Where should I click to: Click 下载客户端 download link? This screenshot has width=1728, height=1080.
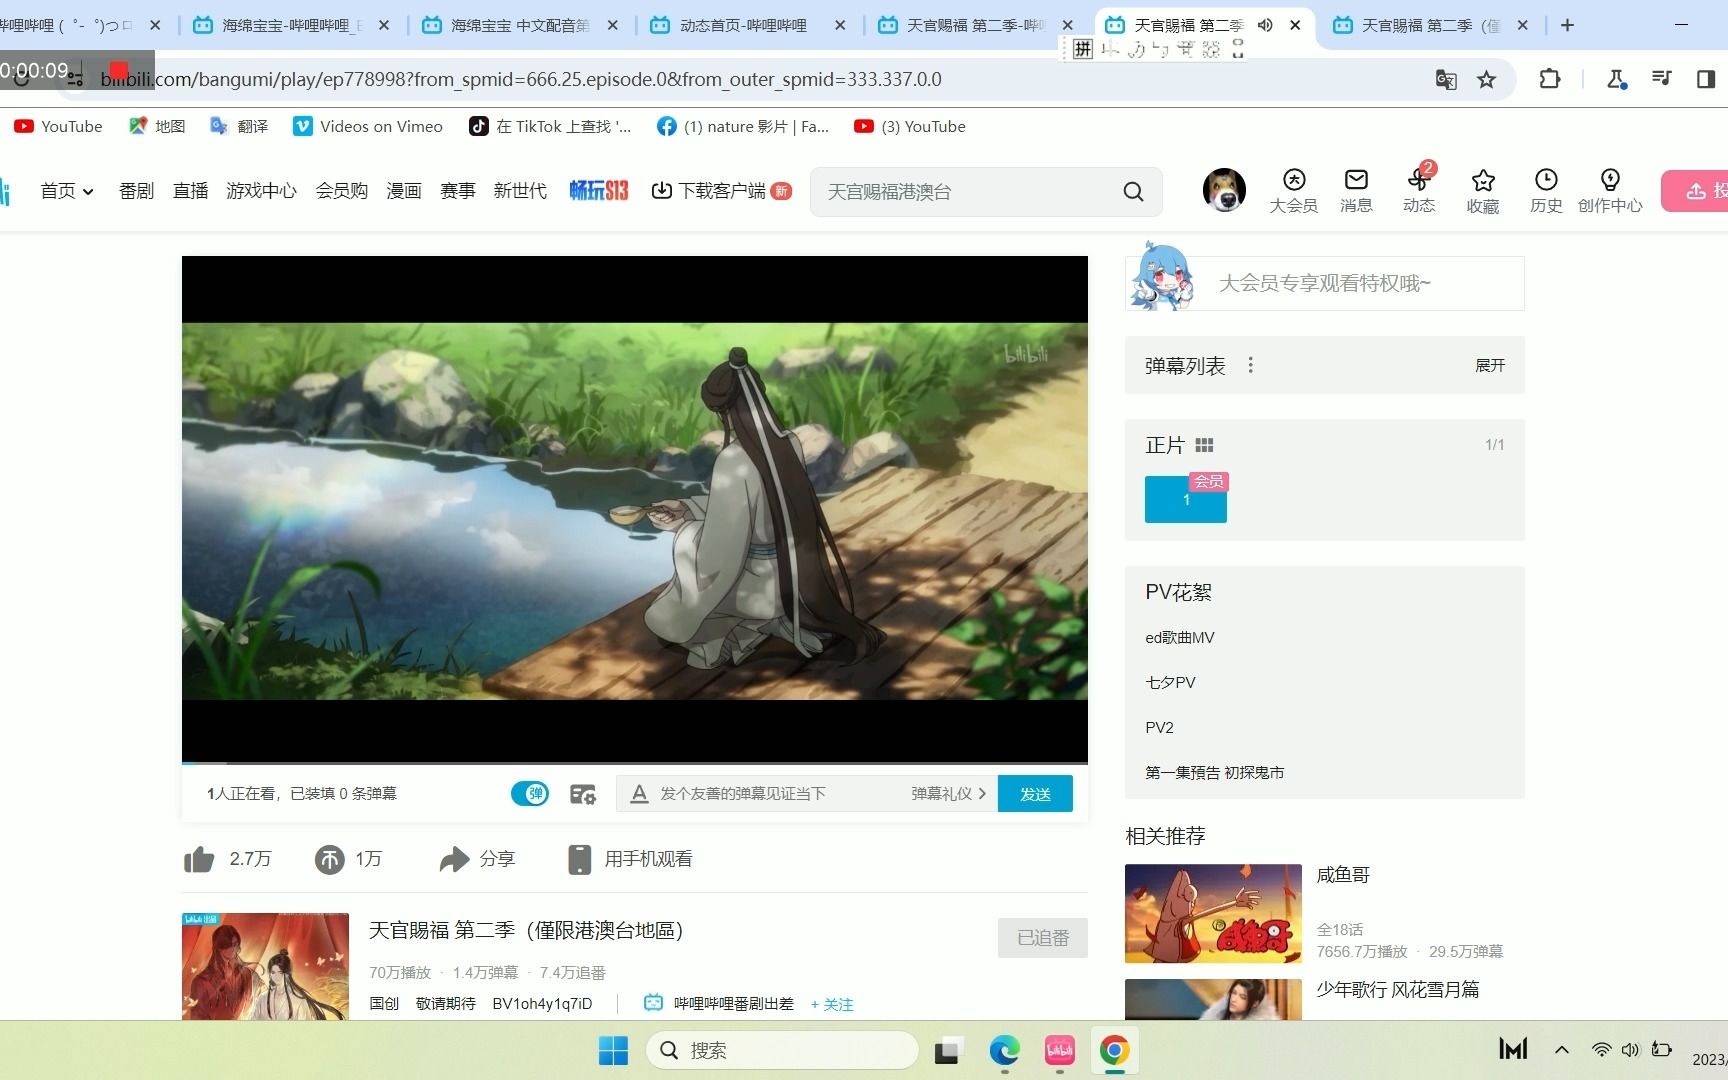click(721, 191)
